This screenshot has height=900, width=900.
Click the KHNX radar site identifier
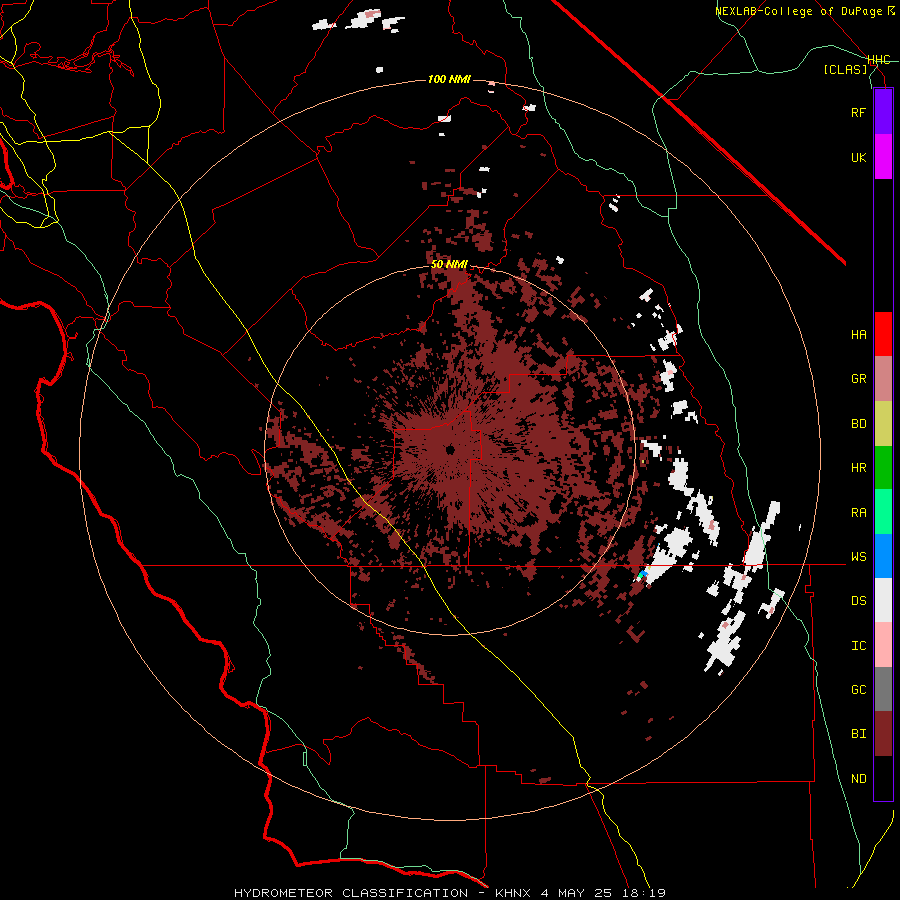pyautogui.click(x=512, y=893)
